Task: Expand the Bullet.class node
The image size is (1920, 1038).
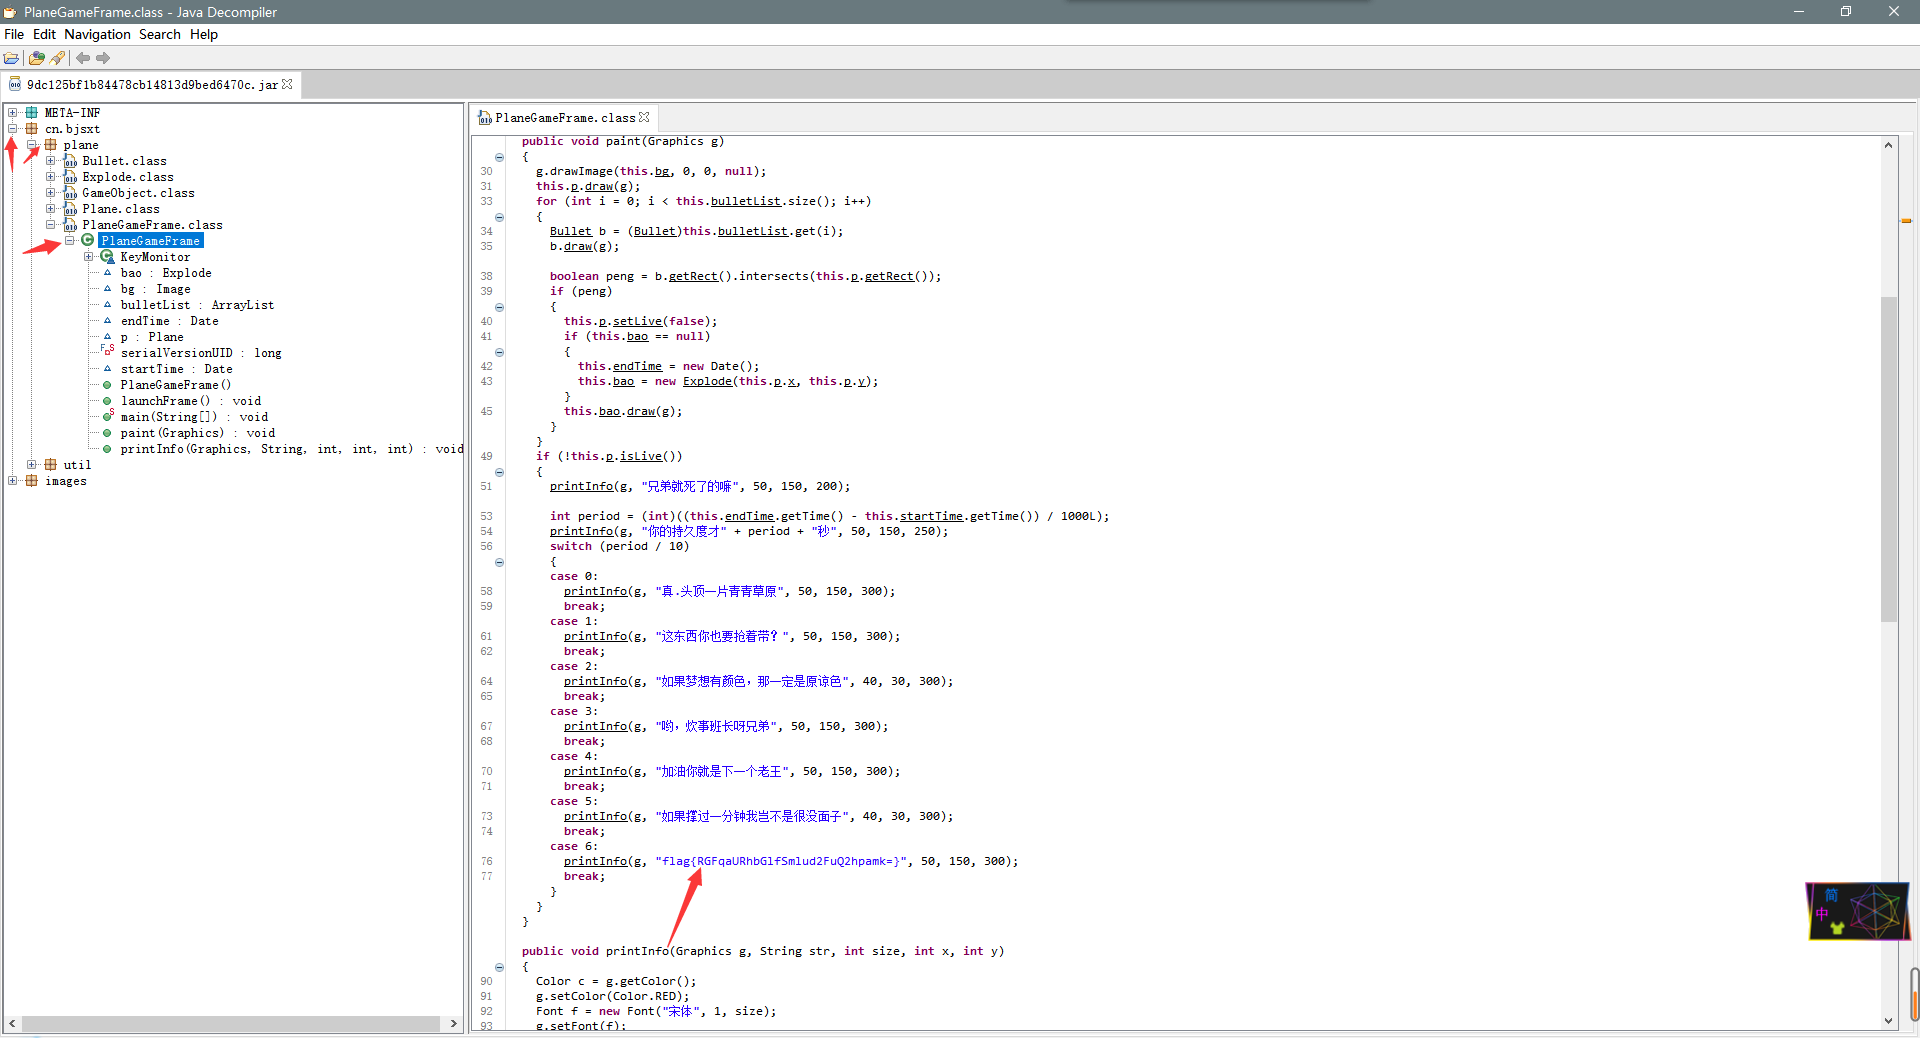Action: (50, 161)
